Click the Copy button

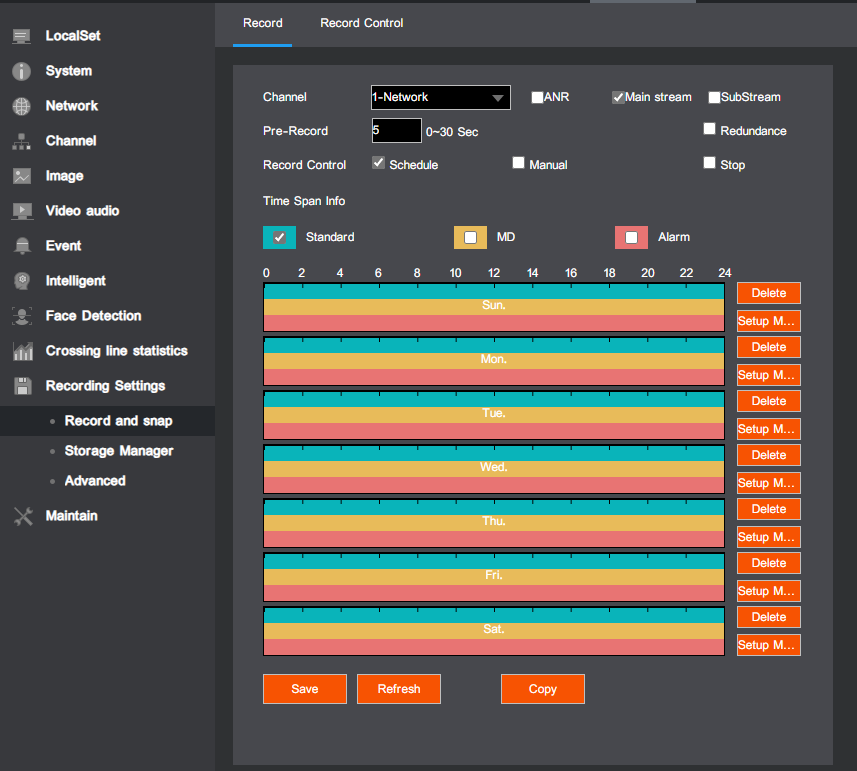543,689
